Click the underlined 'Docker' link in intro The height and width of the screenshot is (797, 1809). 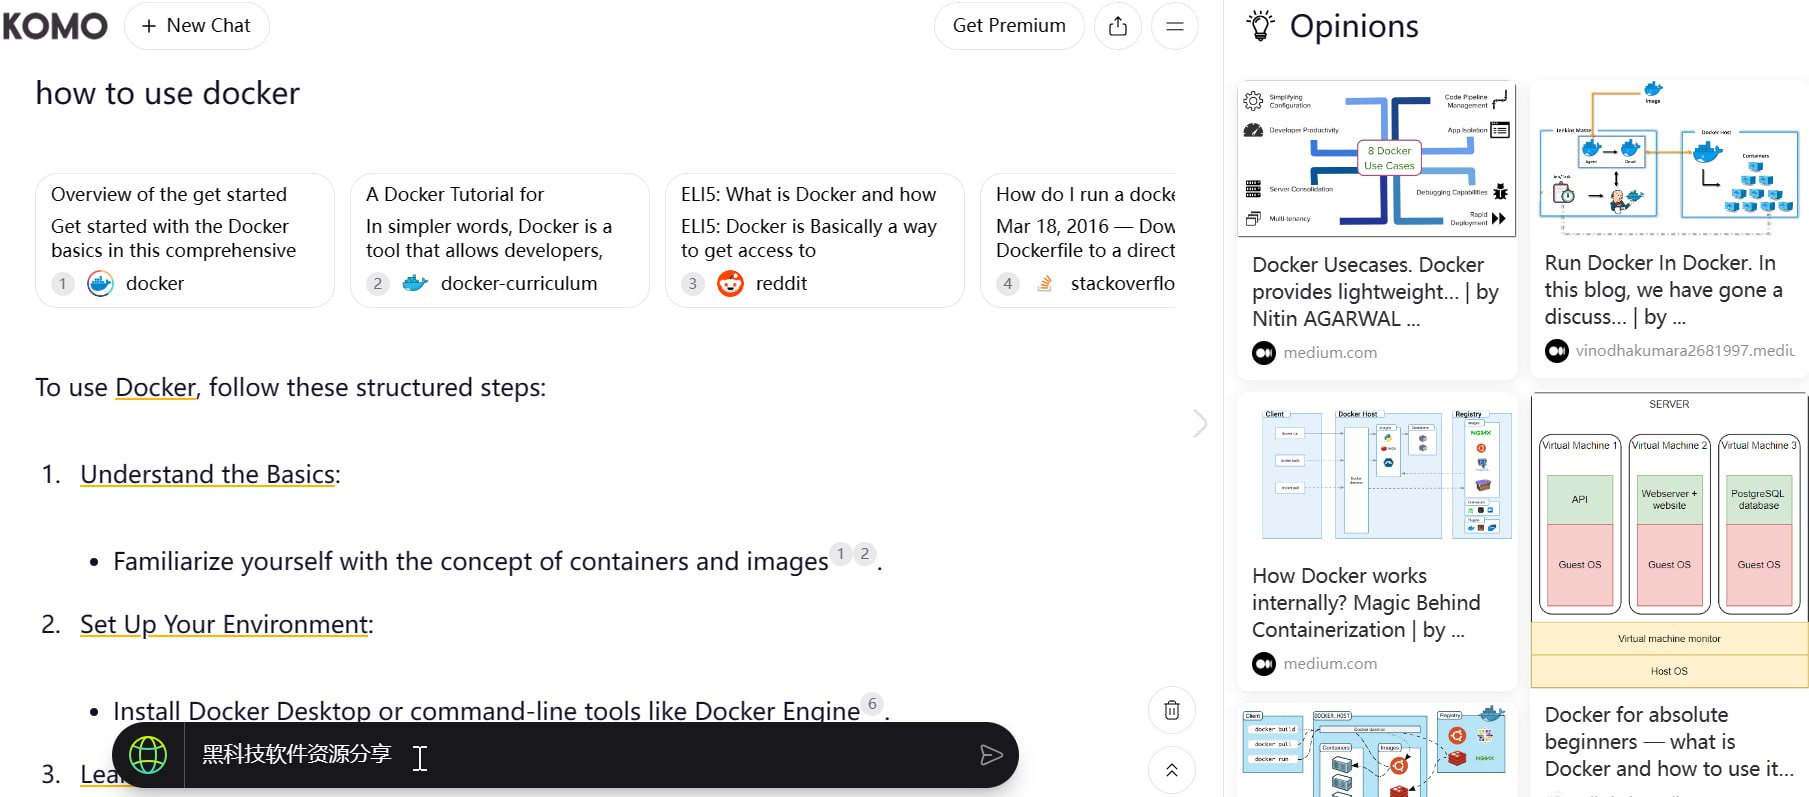pyautogui.click(x=155, y=388)
